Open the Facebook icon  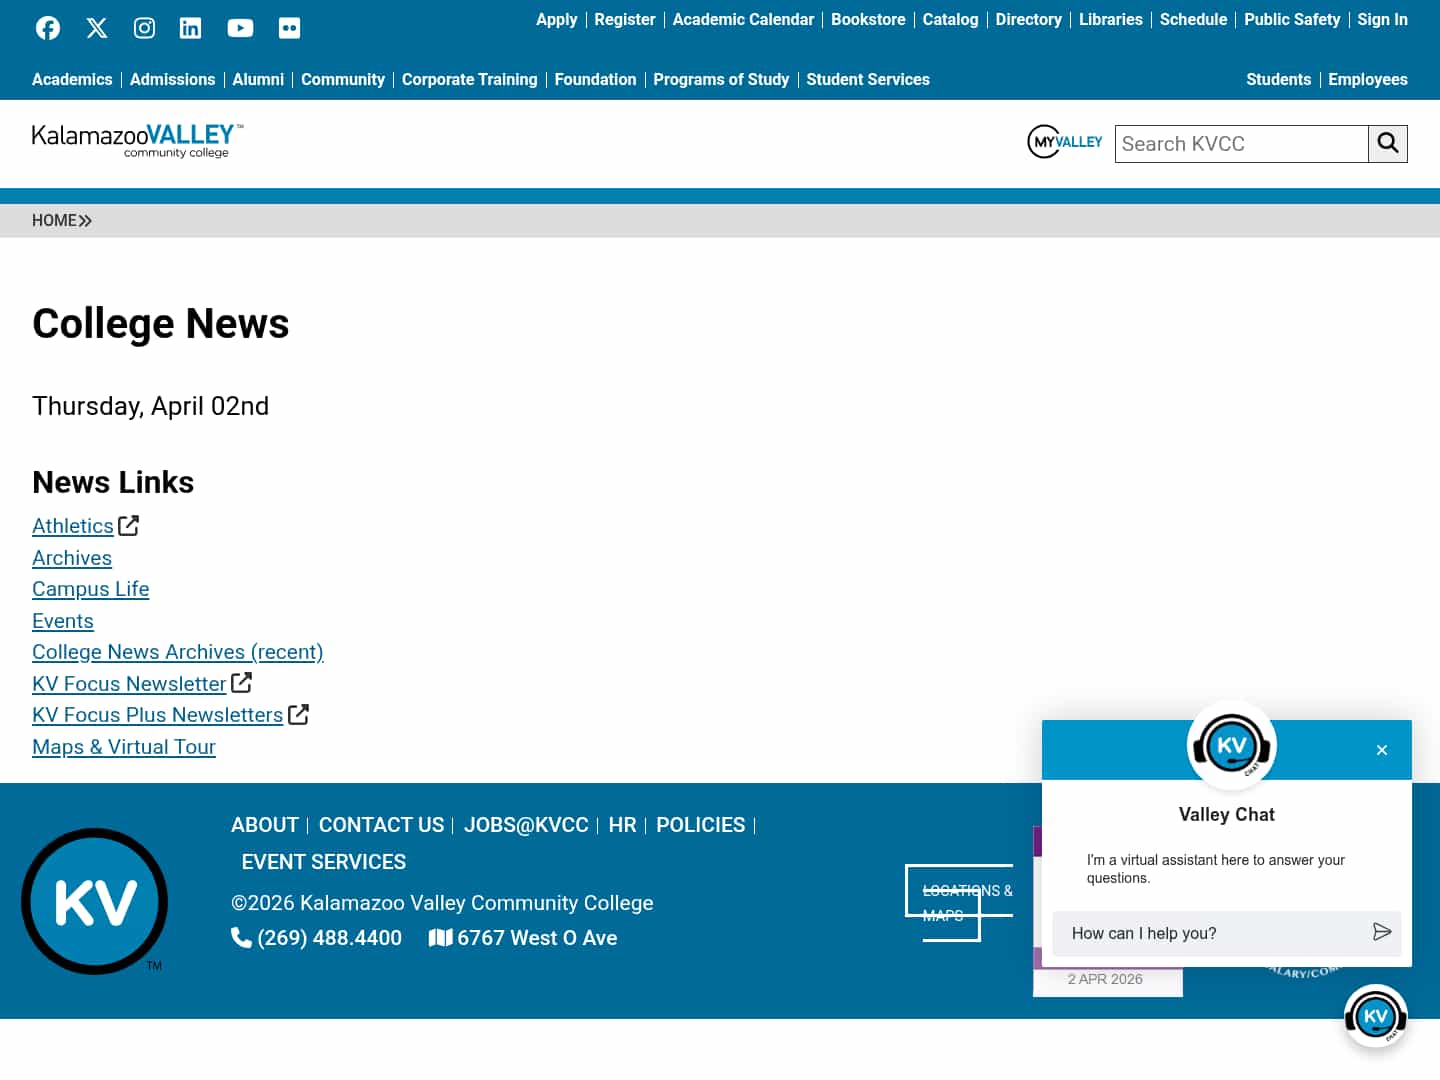click(47, 27)
